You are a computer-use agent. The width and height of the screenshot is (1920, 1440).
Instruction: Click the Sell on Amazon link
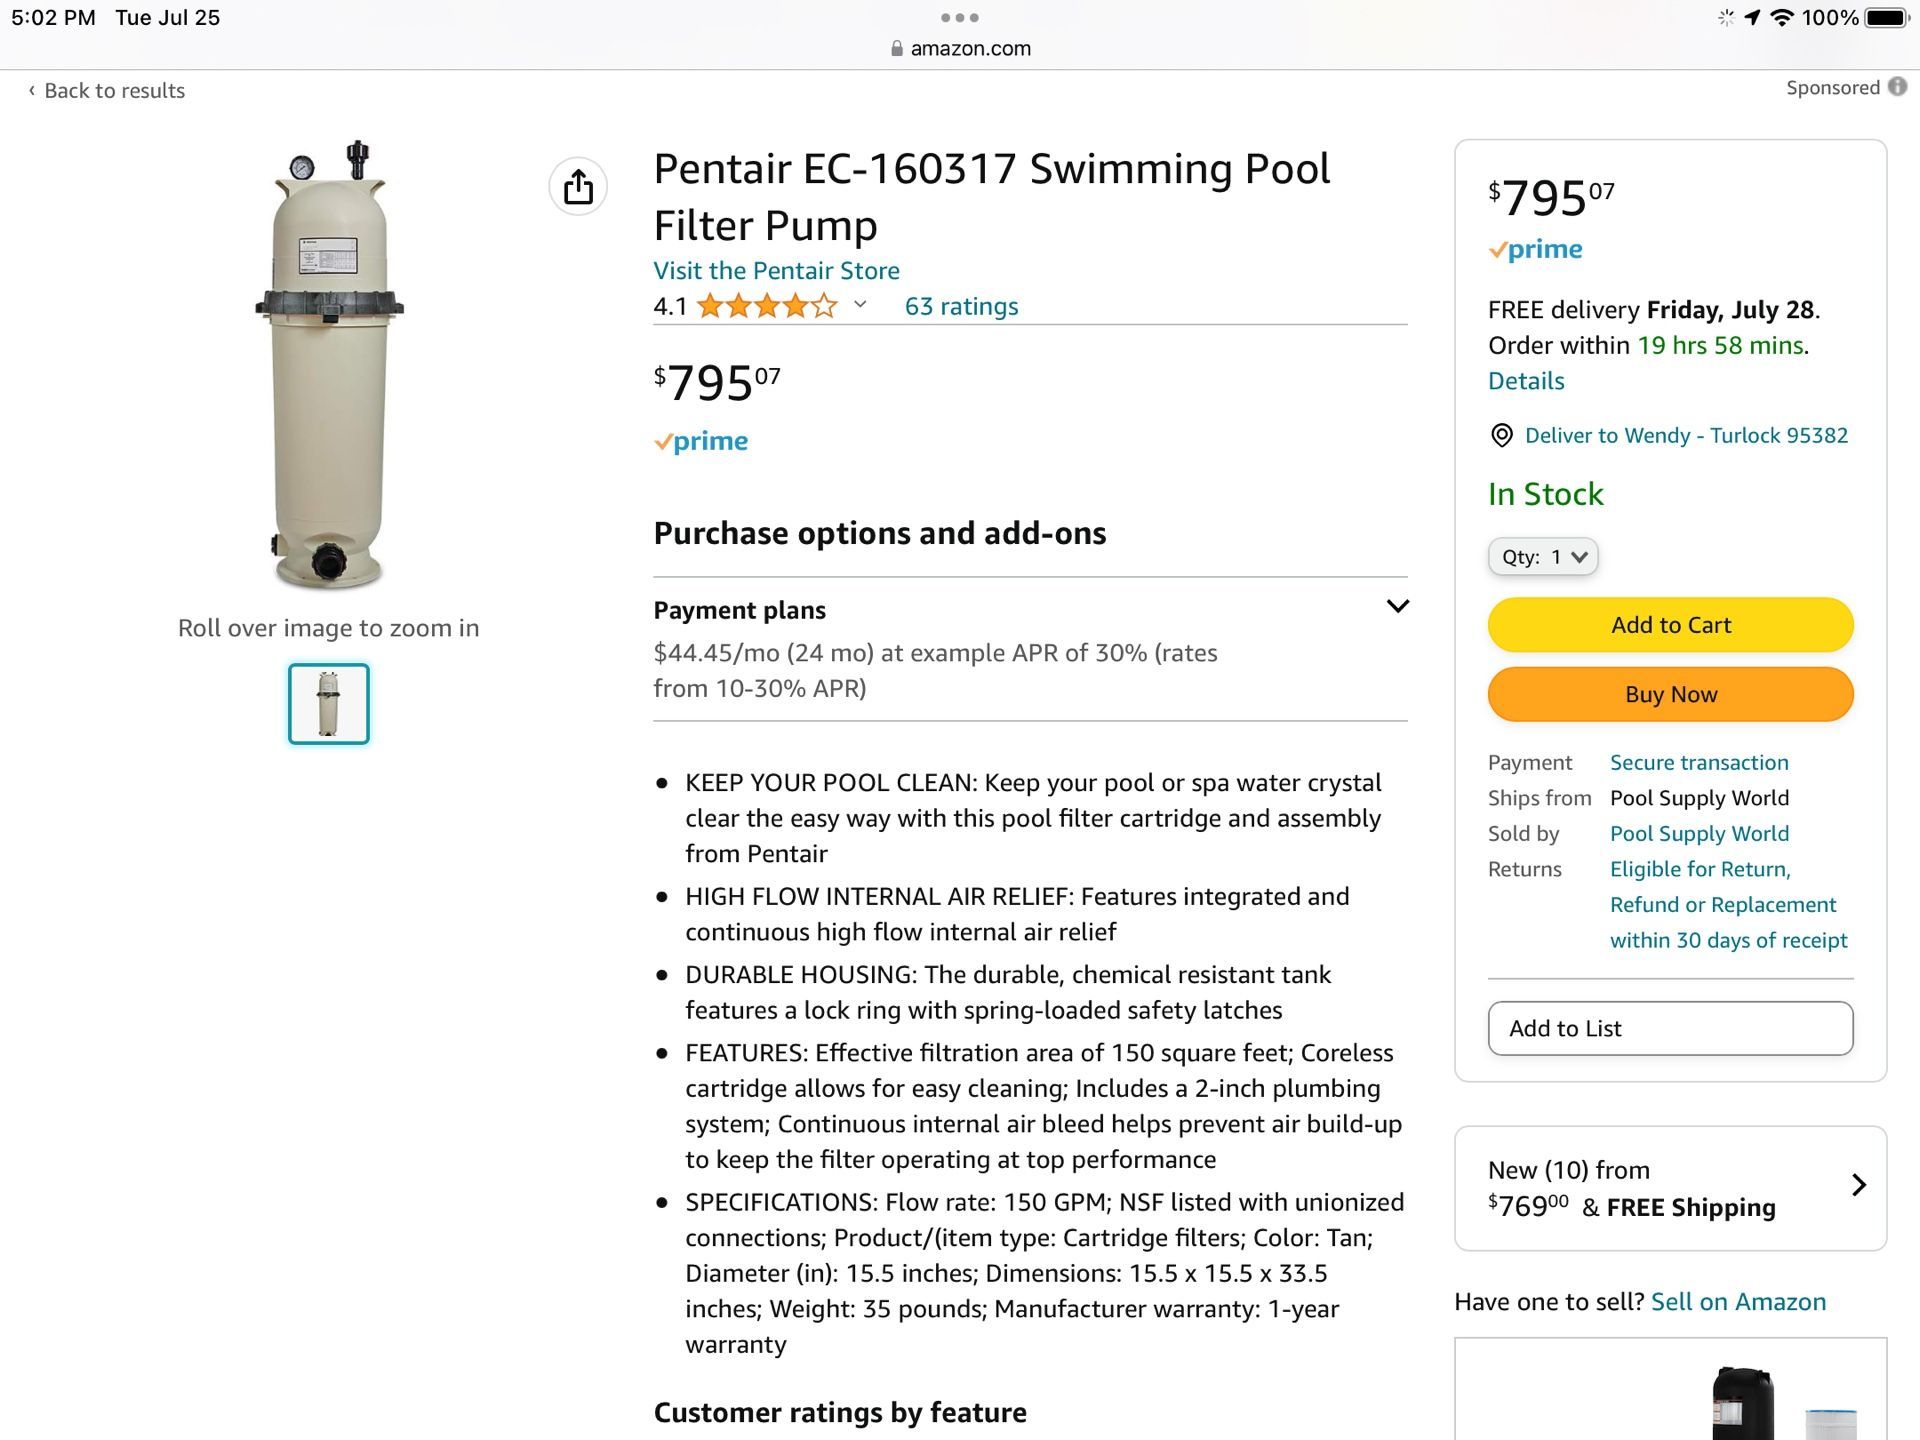[x=1738, y=1301]
